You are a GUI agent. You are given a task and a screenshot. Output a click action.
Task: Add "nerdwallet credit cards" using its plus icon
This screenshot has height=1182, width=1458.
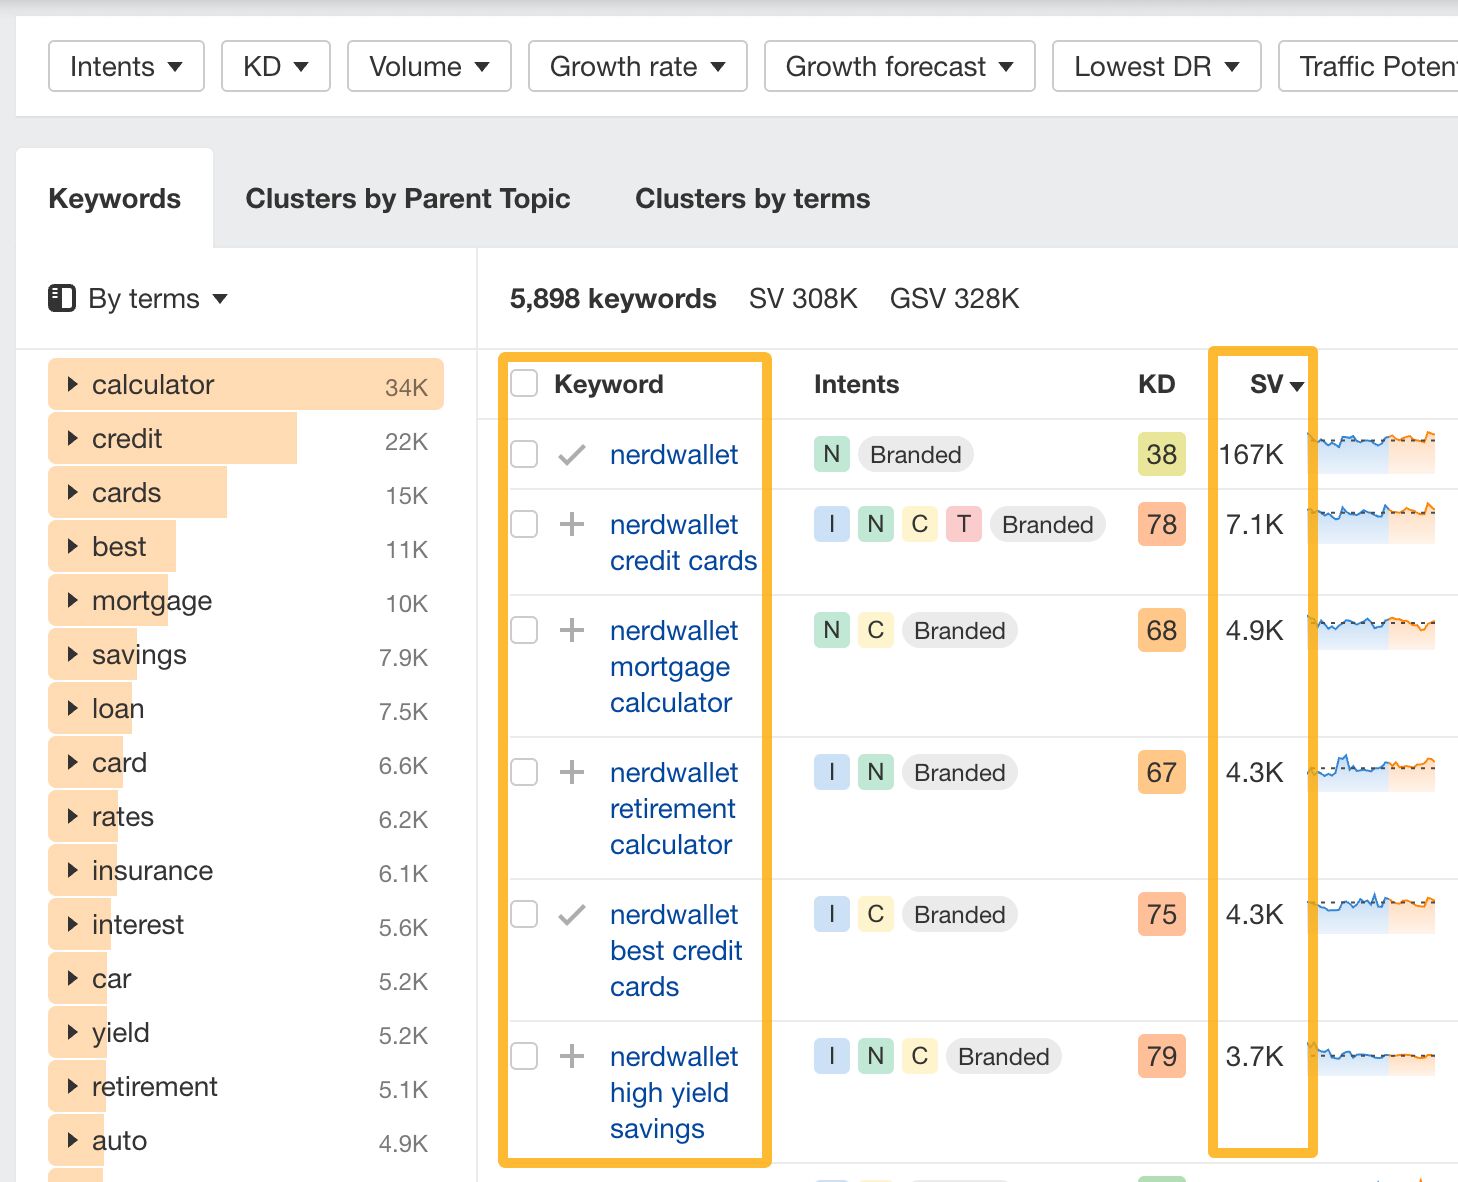[571, 524]
